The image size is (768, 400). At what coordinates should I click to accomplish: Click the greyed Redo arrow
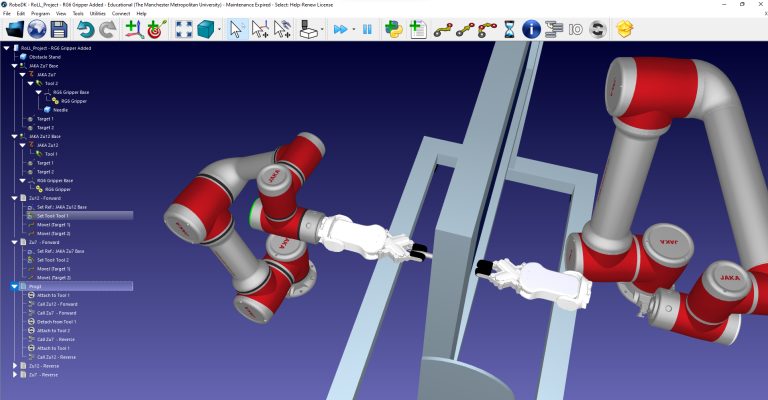click(108, 29)
